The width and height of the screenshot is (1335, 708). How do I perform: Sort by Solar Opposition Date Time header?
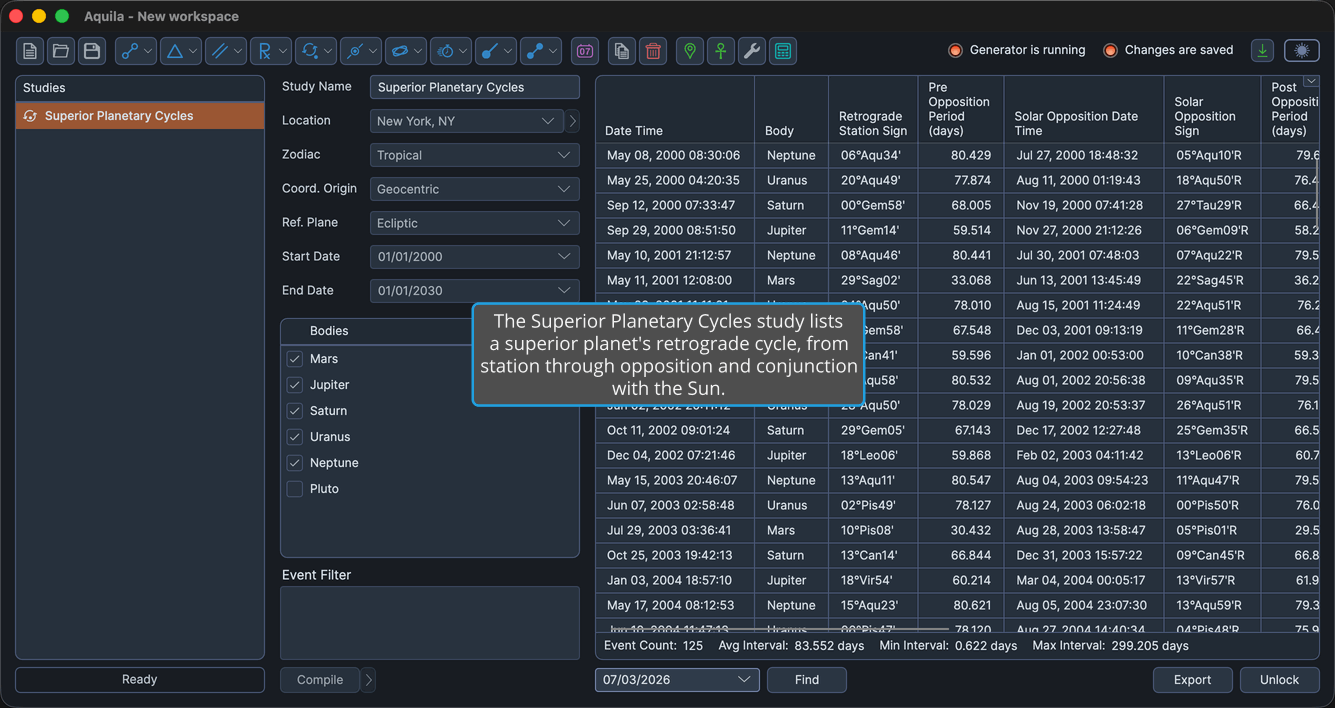(1084, 110)
